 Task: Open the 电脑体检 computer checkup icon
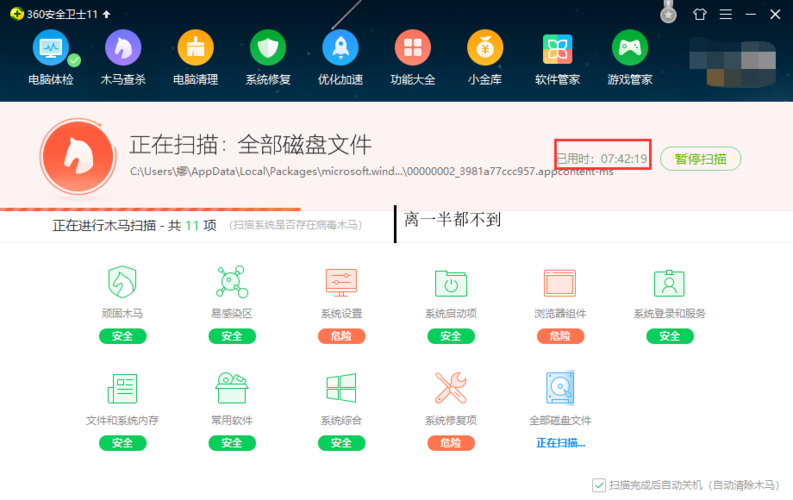[x=51, y=48]
